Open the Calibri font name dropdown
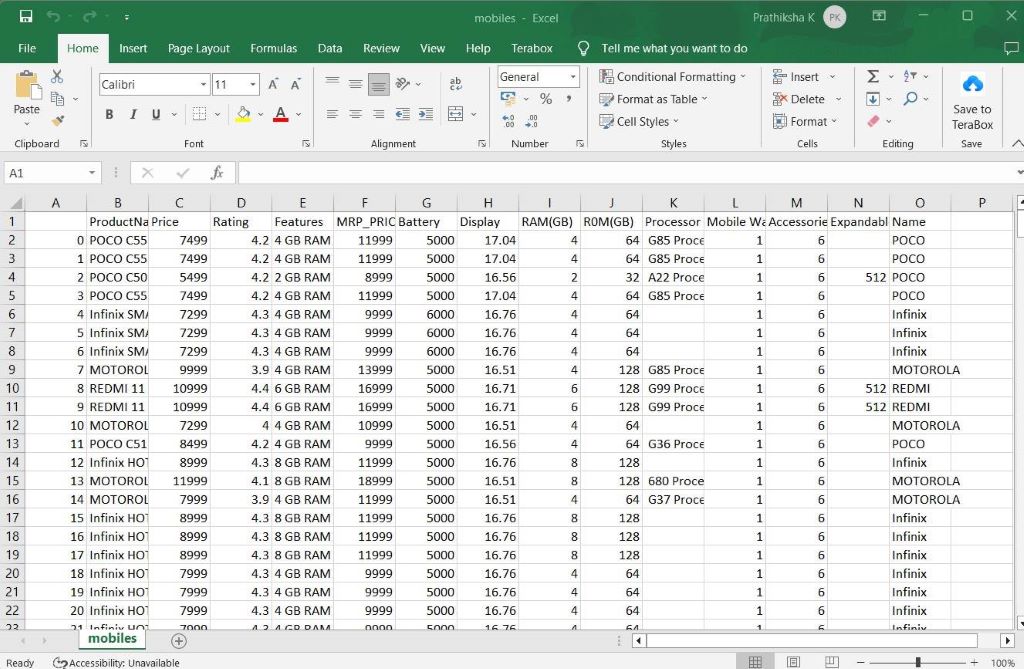 [x=202, y=85]
